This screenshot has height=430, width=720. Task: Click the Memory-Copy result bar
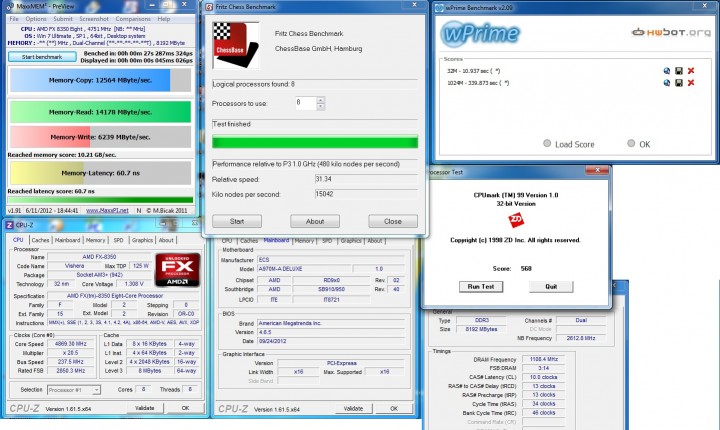101,80
